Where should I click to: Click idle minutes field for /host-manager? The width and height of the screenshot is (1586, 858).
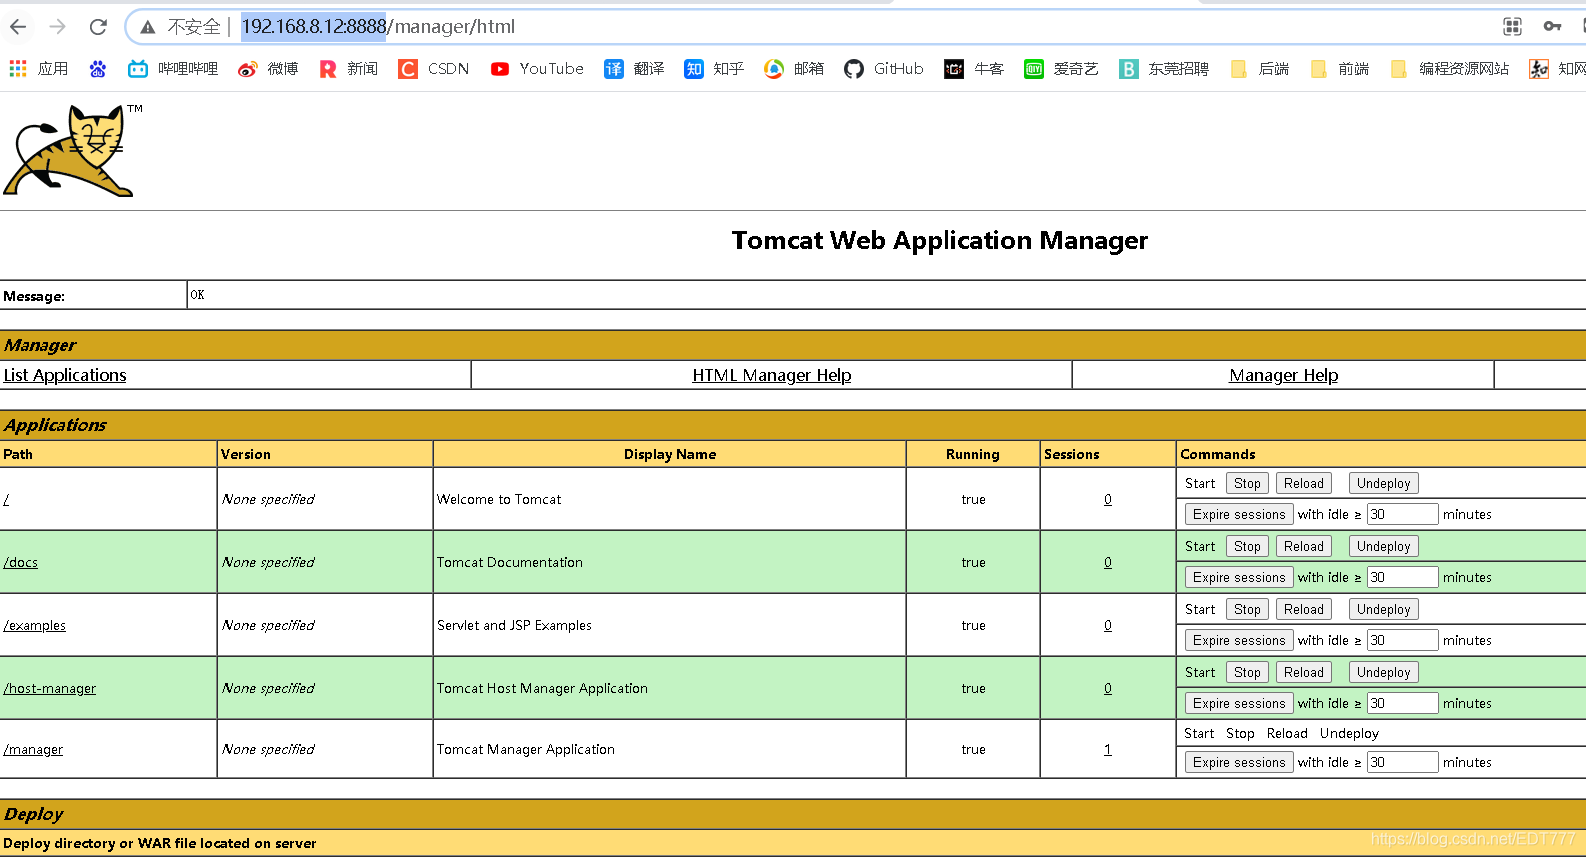[1402, 703]
